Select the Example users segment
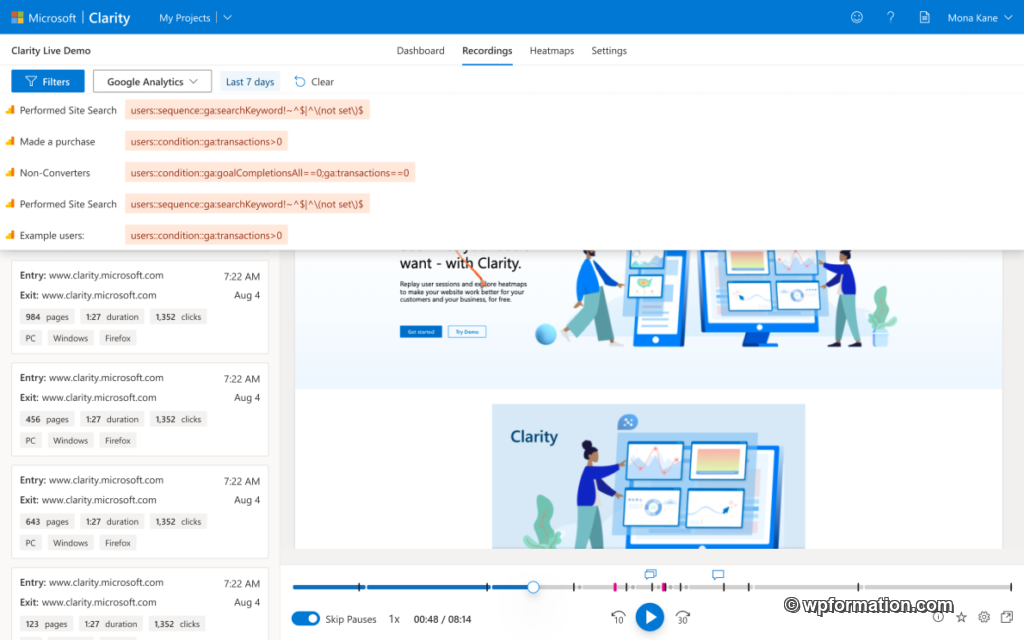Image resolution: width=1024 pixels, height=640 pixels. (52, 236)
